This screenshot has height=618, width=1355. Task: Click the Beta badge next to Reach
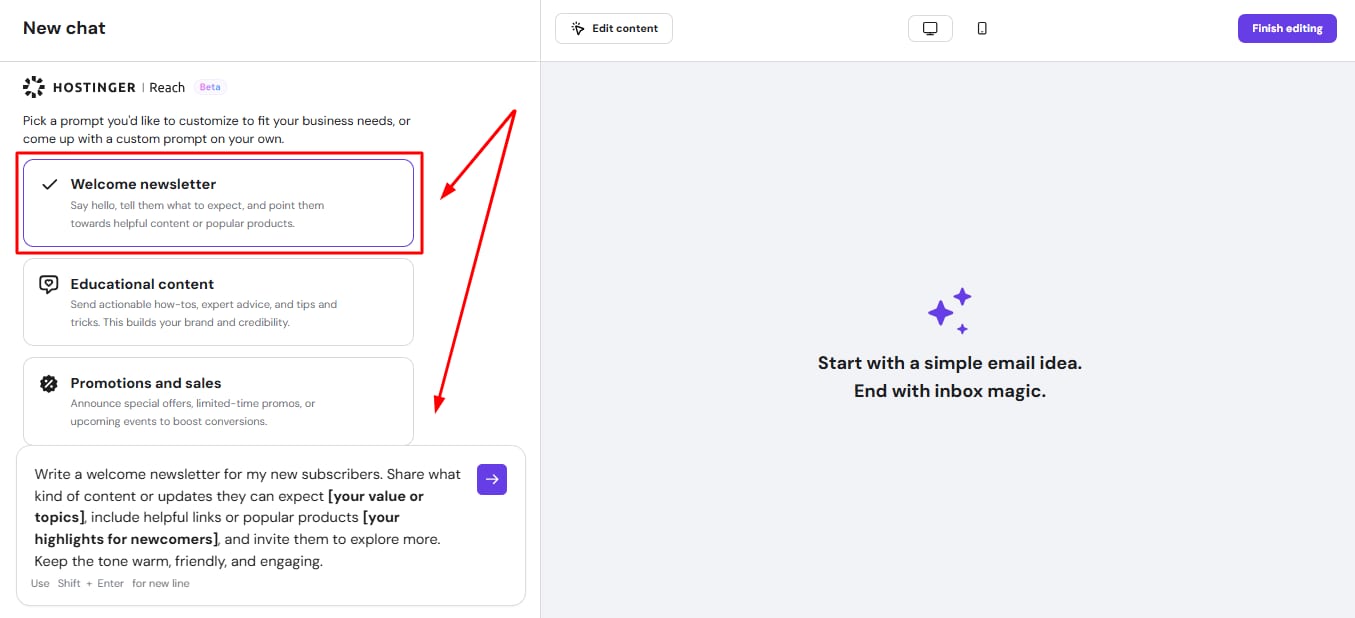tap(210, 87)
